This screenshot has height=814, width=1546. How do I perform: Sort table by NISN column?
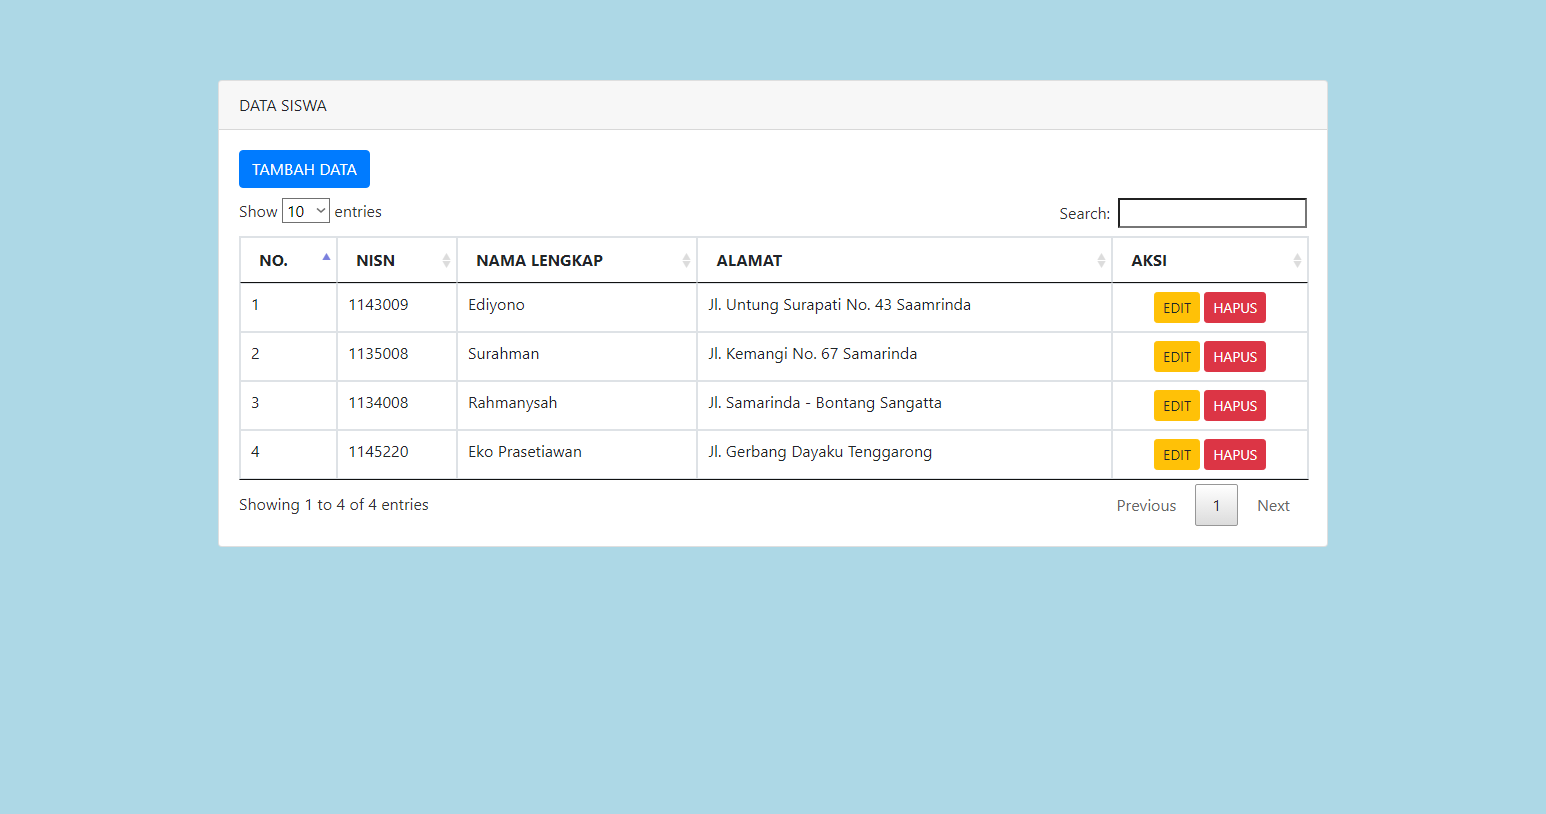tap(397, 260)
